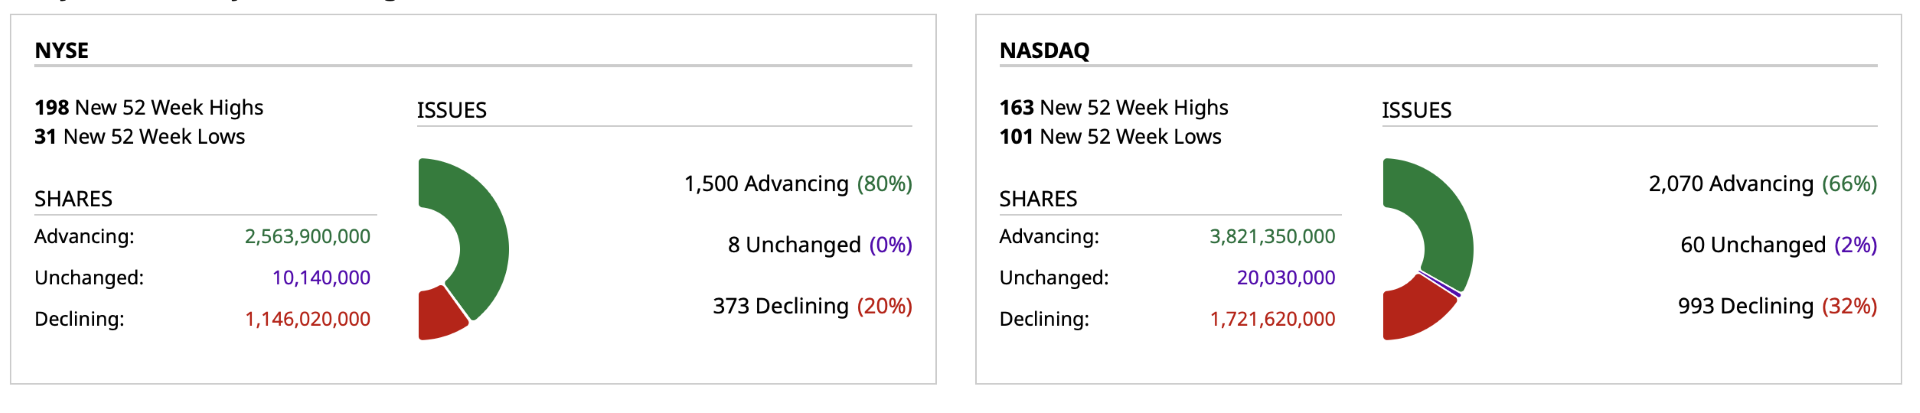1920x413 pixels.
Task: Click the red declining segment of NYSE donut
Action: [437, 315]
